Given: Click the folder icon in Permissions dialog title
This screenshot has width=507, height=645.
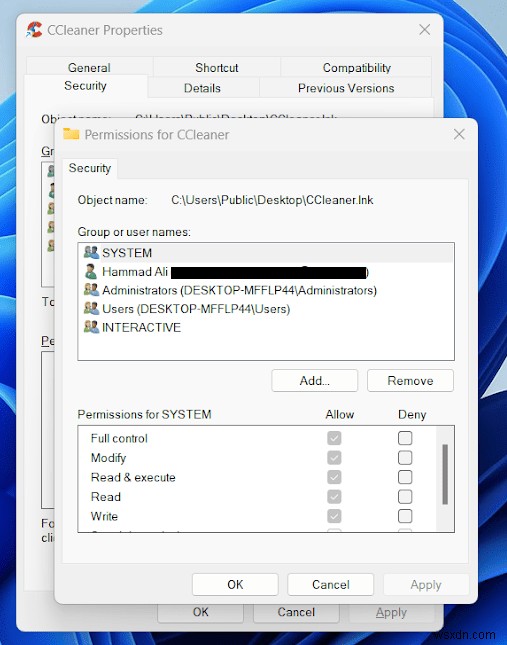Looking at the screenshot, I should [x=71, y=134].
